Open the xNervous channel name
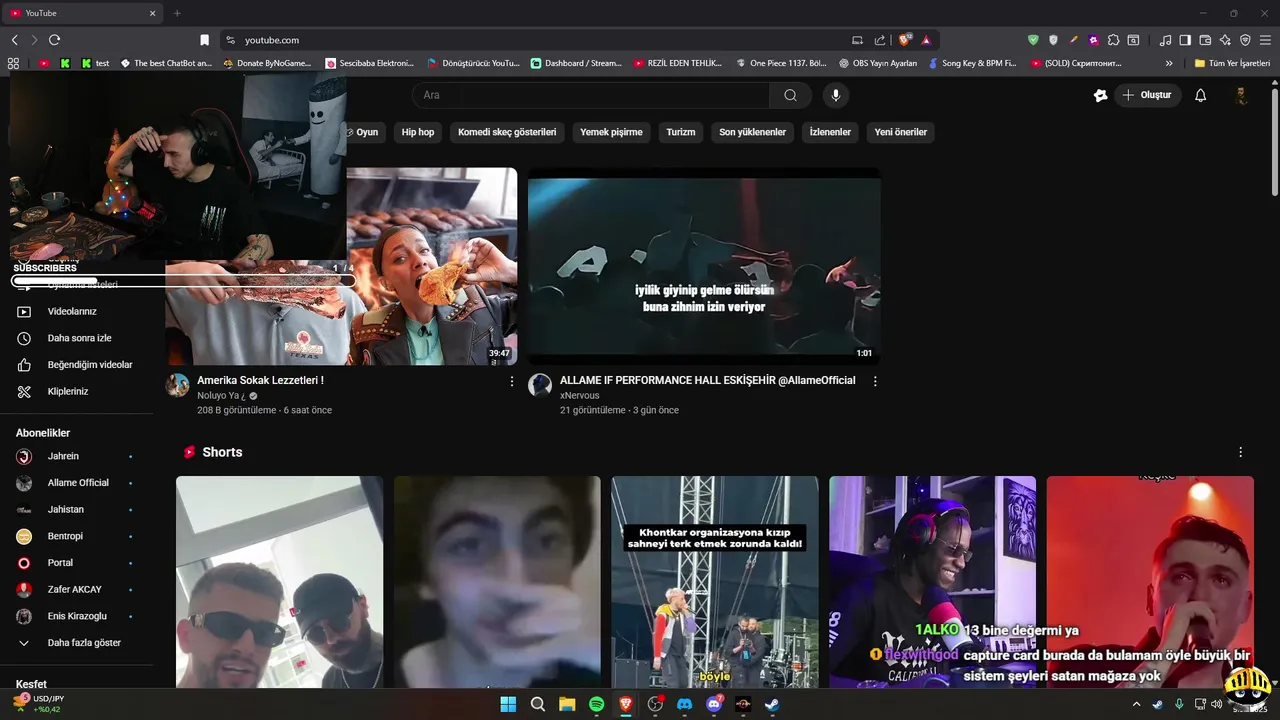The image size is (1280, 720). tap(580, 395)
